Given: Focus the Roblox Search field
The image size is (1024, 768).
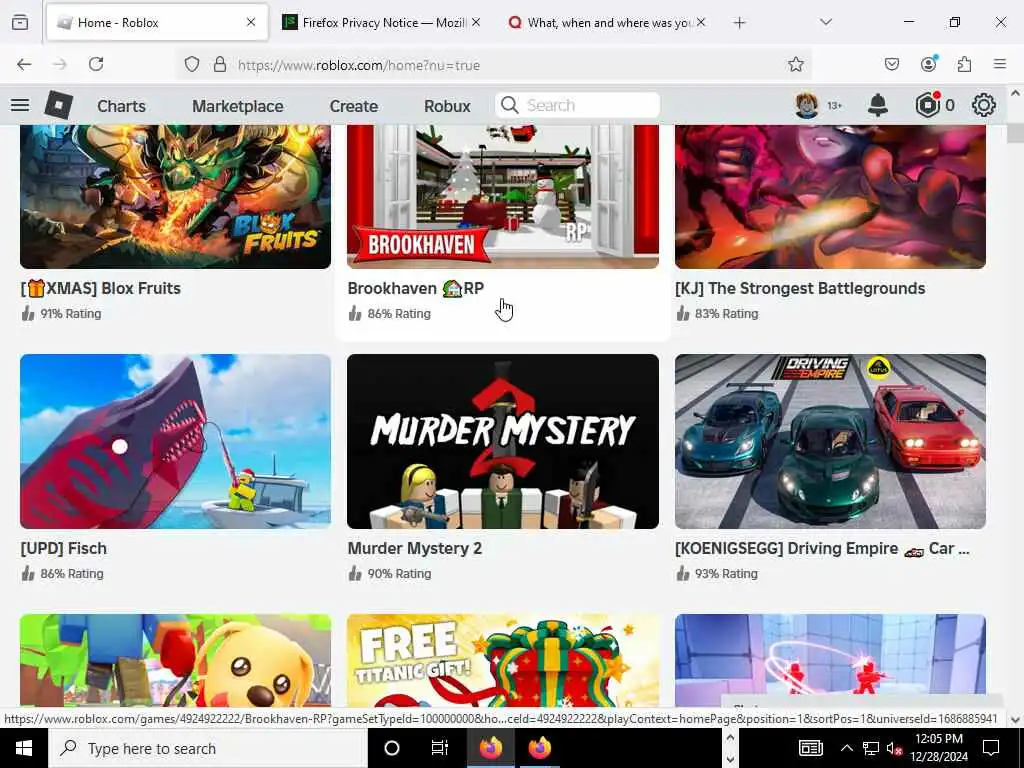Looking at the screenshot, I should [577, 105].
